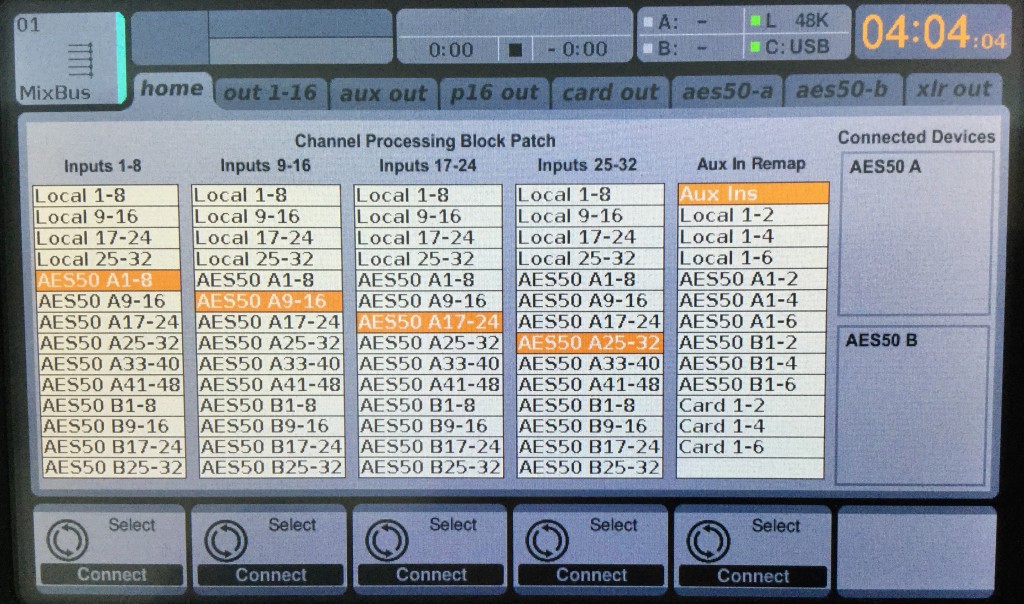Select AES50 A1-8 in Inputs 17-24 column
This screenshot has height=604, width=1024.
429,280
